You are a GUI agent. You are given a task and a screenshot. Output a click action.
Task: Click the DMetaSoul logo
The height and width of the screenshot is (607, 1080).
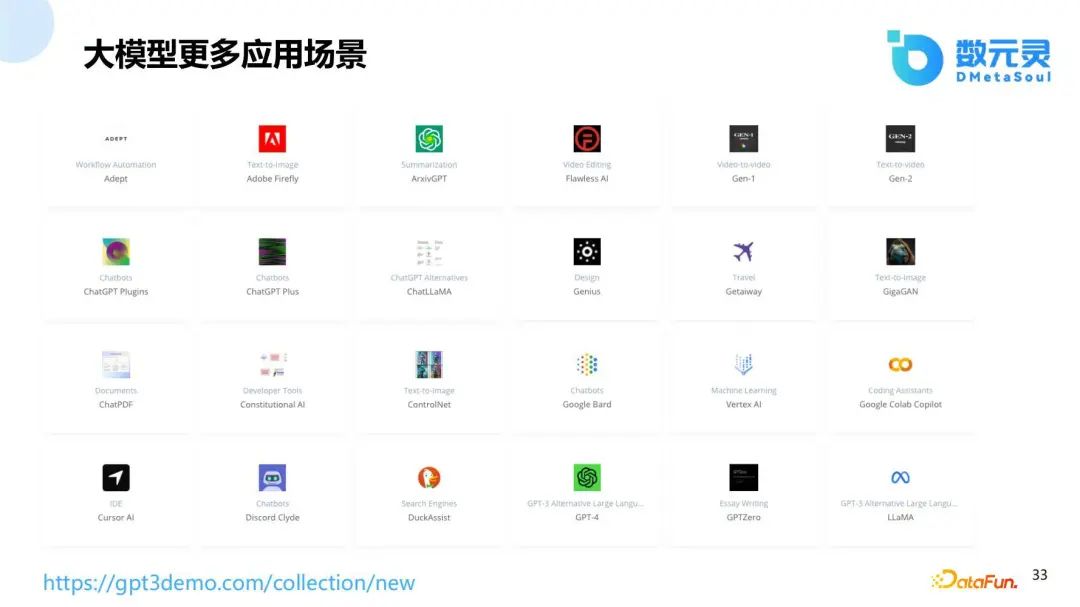click(x=969, y=58)
